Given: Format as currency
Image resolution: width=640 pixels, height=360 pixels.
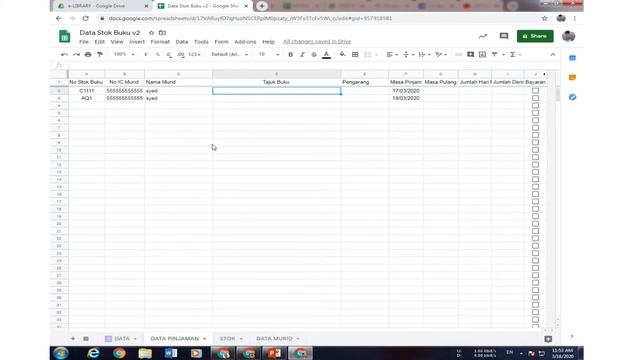Looking at the screenshot, I should tap(146, 54).
